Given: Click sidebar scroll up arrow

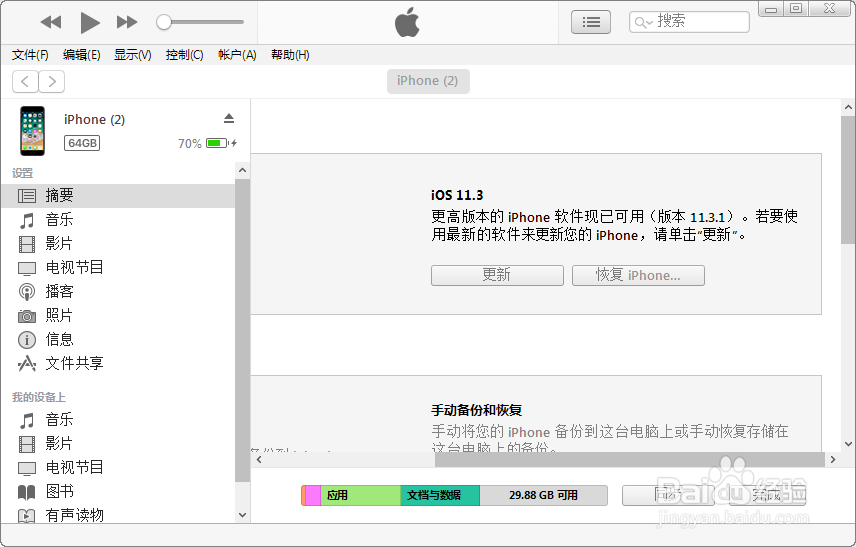Looking at the screenshot, I should (x=242, y=170).
